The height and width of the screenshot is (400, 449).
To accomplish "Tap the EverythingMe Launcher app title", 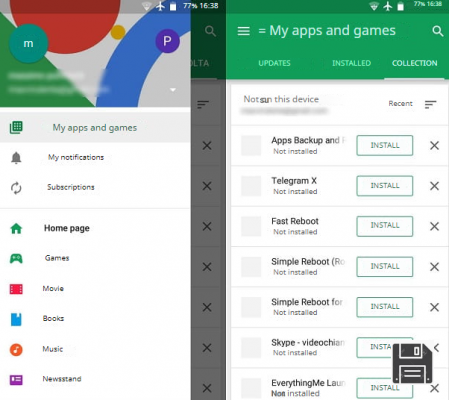I will [x=308, y=383].
